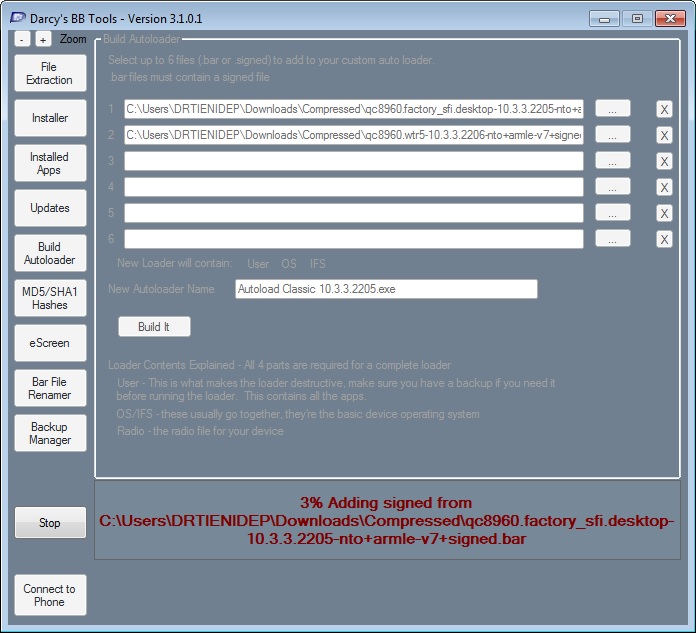Open the File Extraction section
The height and width of the screenshot is (633, 696).
click(50, 73)
